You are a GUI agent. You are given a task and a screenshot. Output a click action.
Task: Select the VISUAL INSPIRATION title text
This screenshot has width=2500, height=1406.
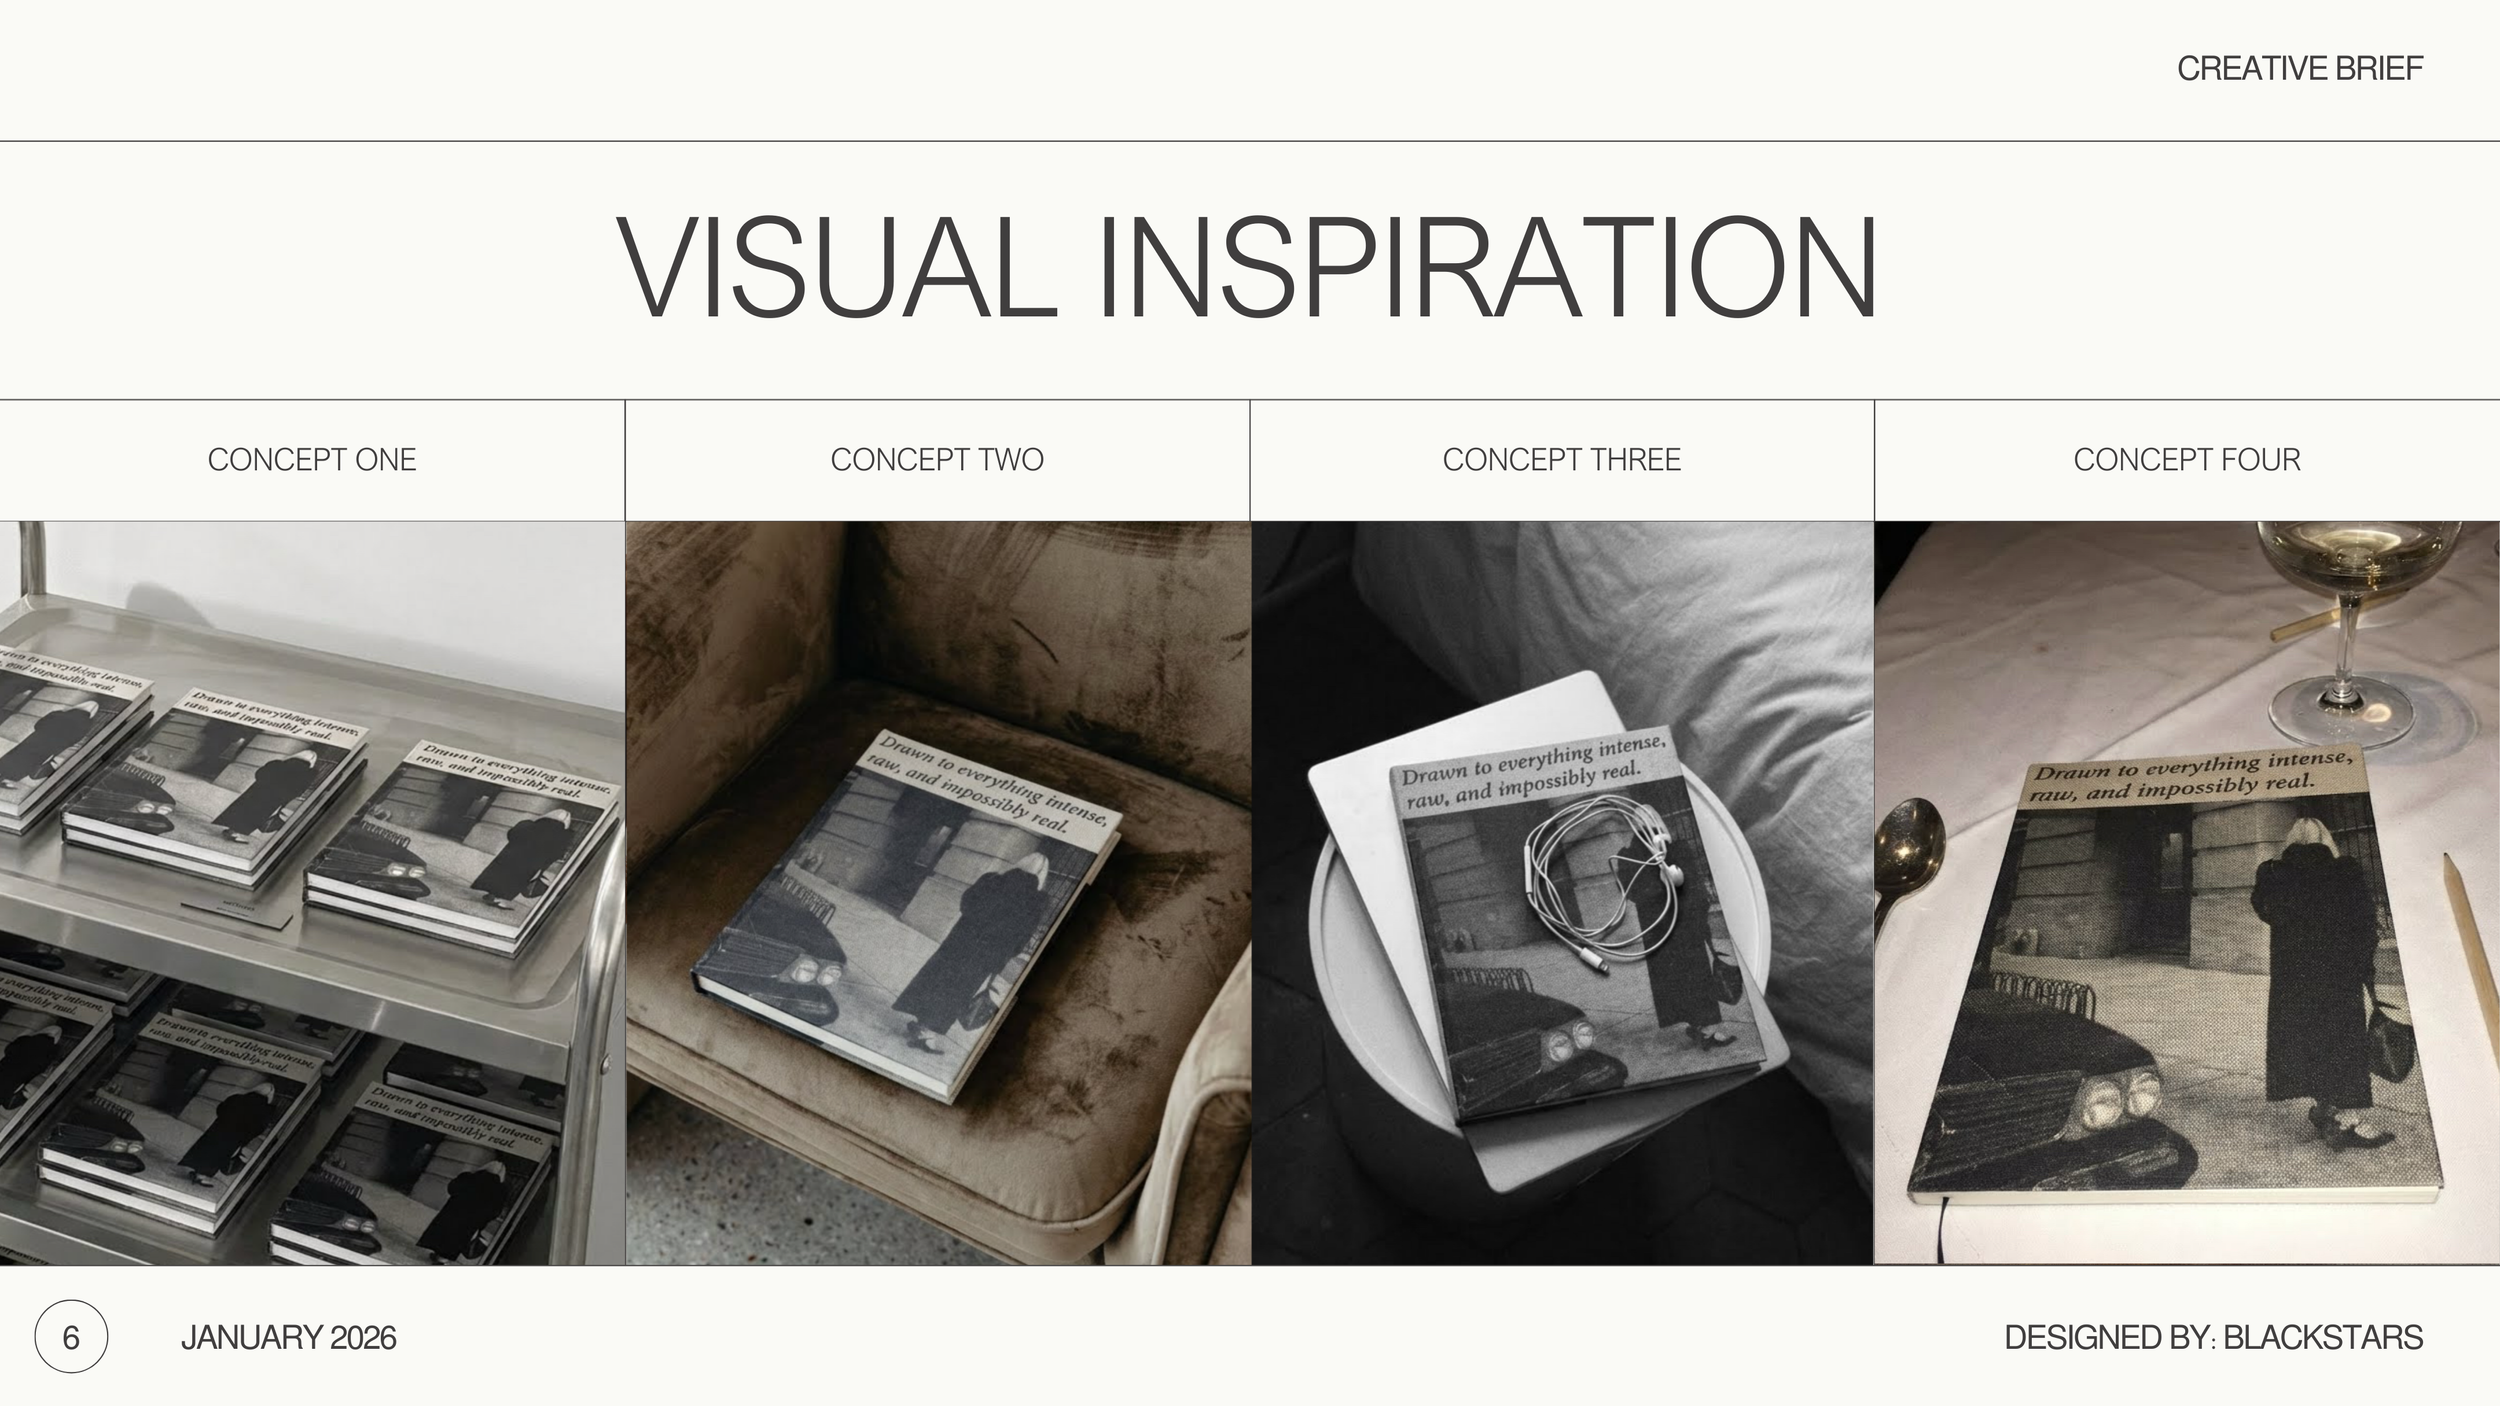[x=1247, y=270]
